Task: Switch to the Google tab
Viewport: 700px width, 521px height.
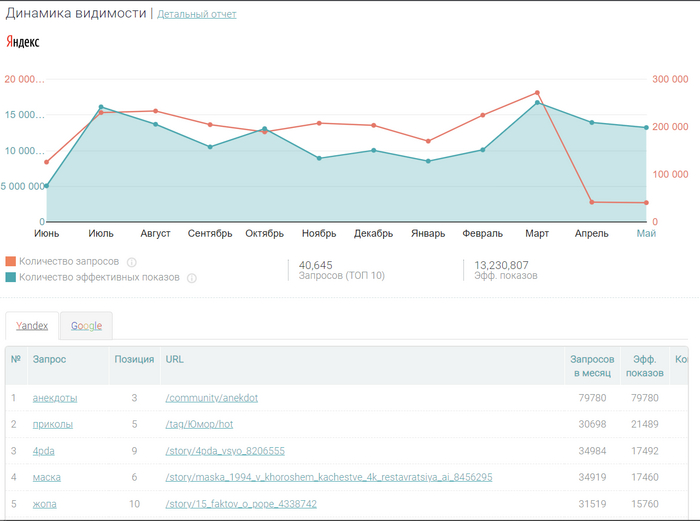Action: click(x=86, y=326)
